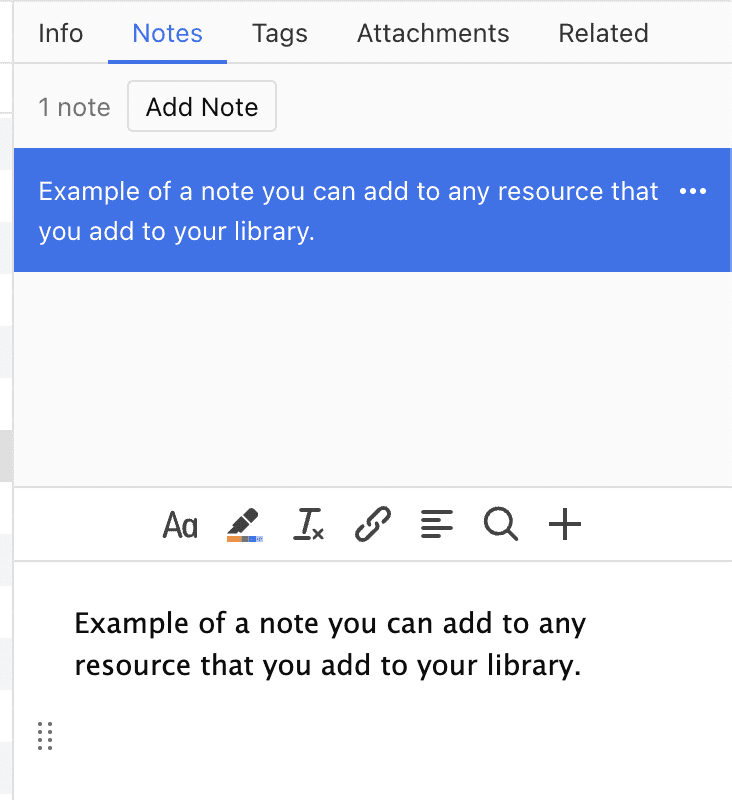Click the plus insert icon in editor toolbar
The height and width of the screenshot is (800, 732).
tap(565, 524)
